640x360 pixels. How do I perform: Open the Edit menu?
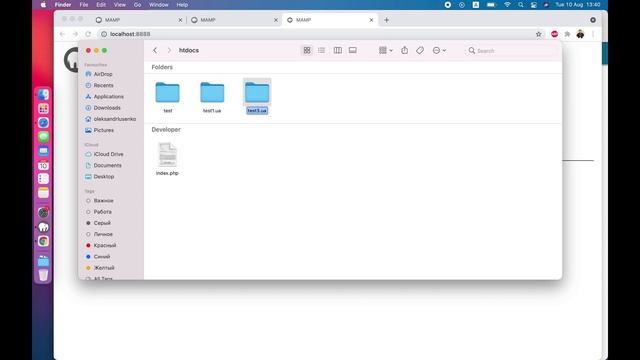[x=101, y=5]
